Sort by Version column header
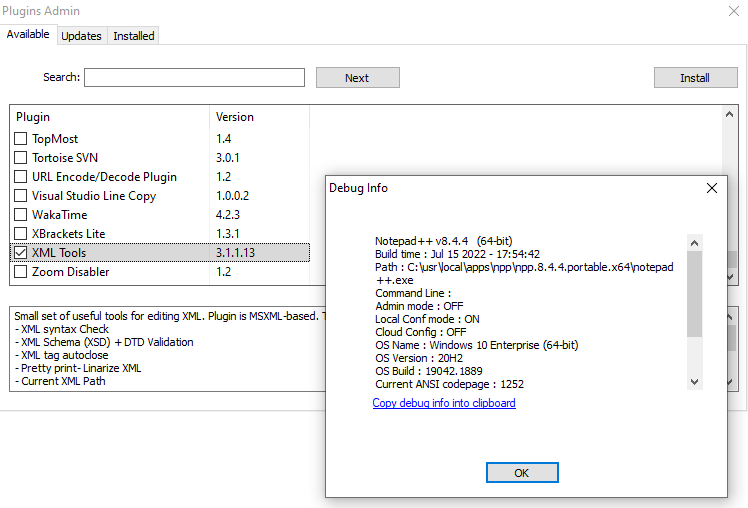Viewport: 748px width, 508px height. (x=260, y=117)
